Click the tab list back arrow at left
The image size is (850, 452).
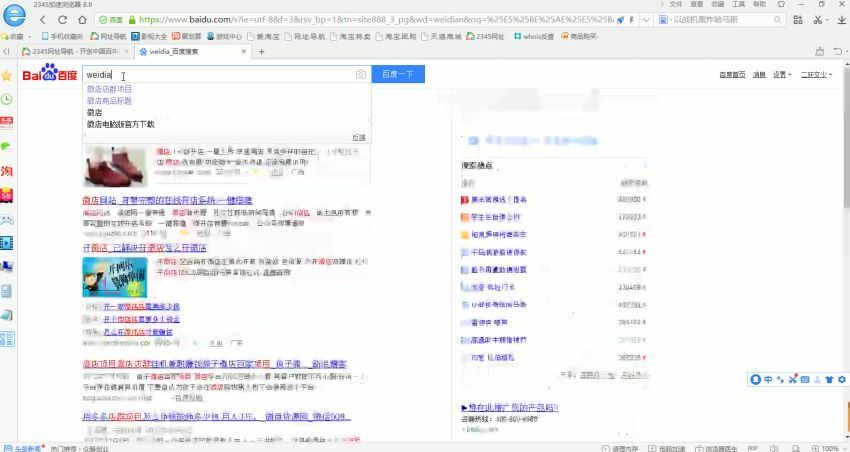(x=7, y=51)
